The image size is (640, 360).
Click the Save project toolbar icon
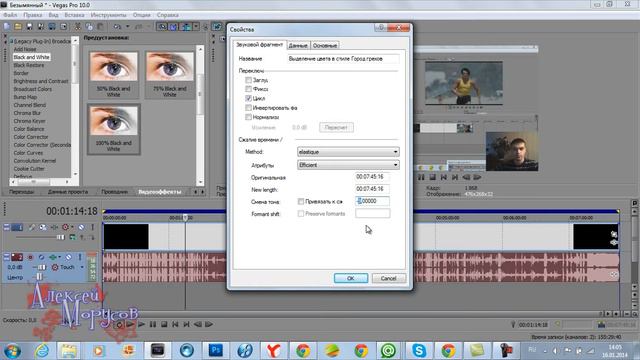click(x=29, y=27)
